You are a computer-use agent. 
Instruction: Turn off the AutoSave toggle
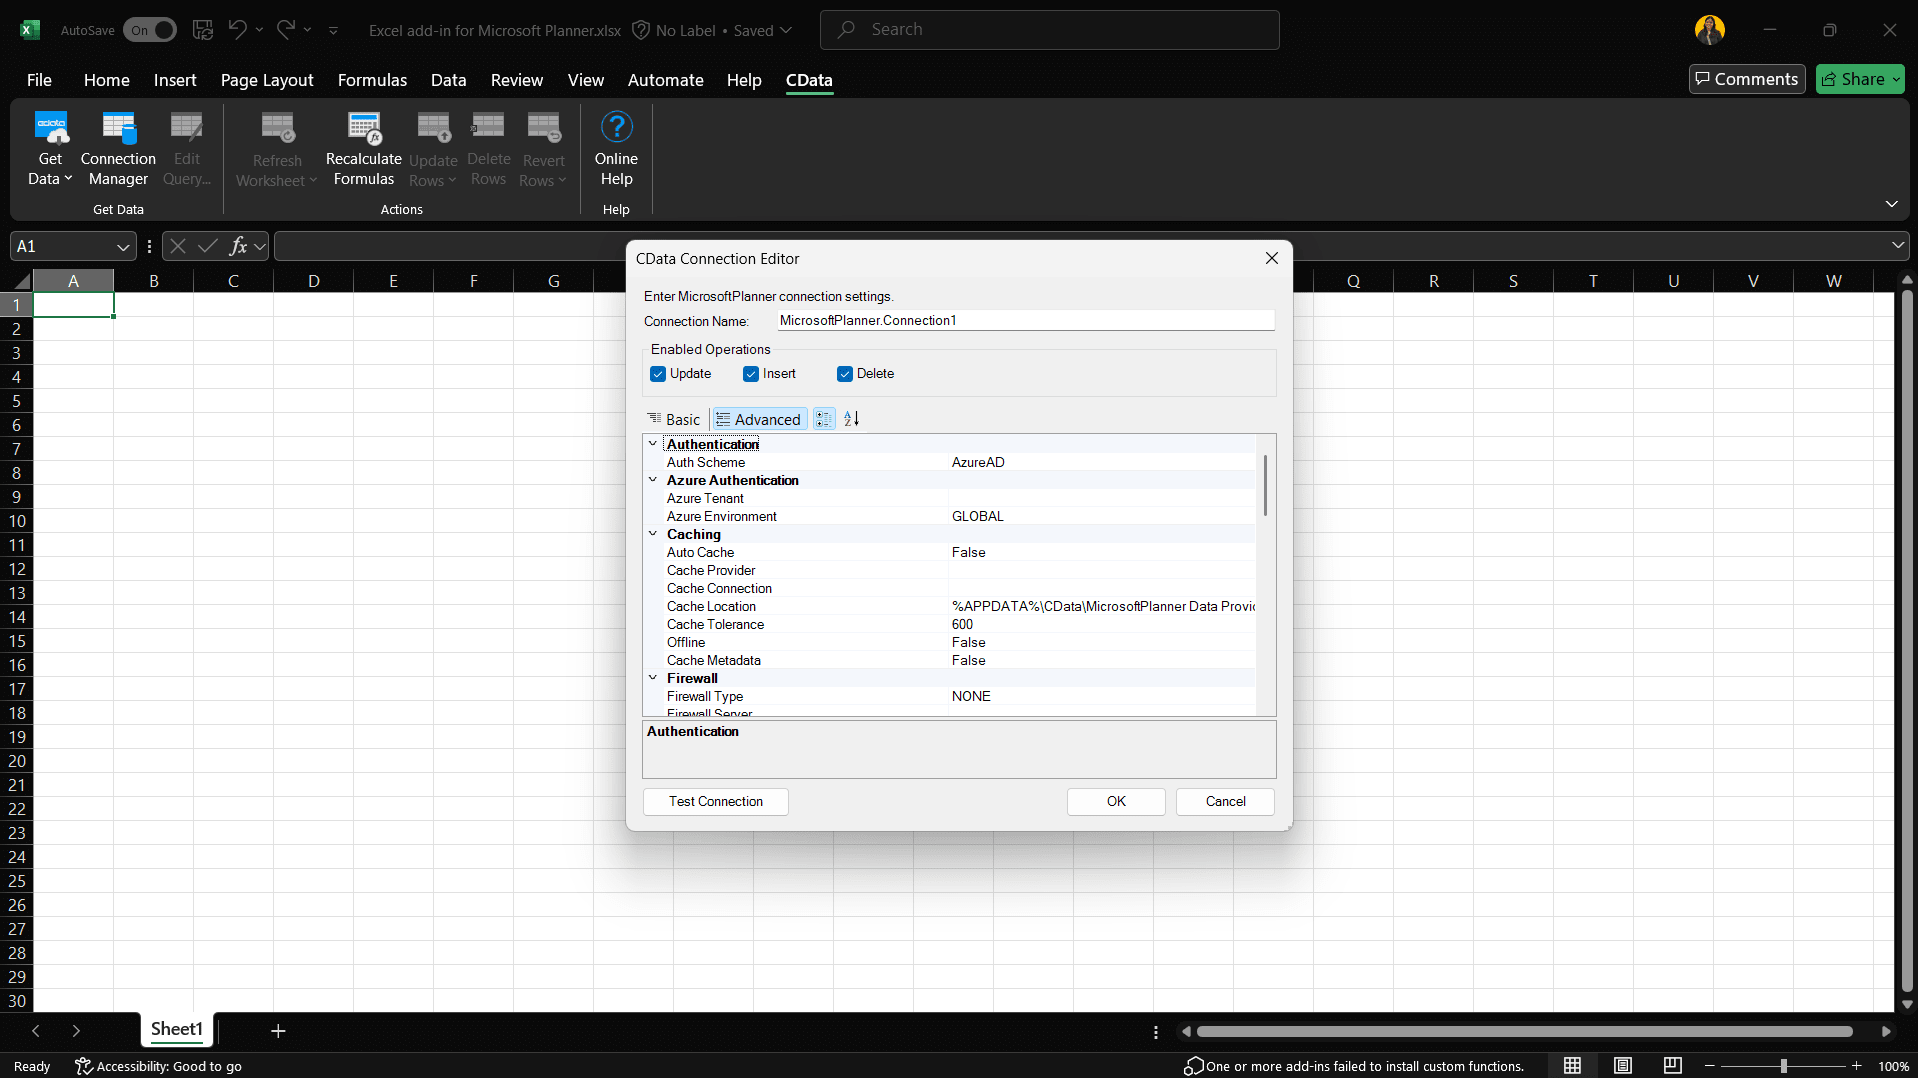click(150, 30)
